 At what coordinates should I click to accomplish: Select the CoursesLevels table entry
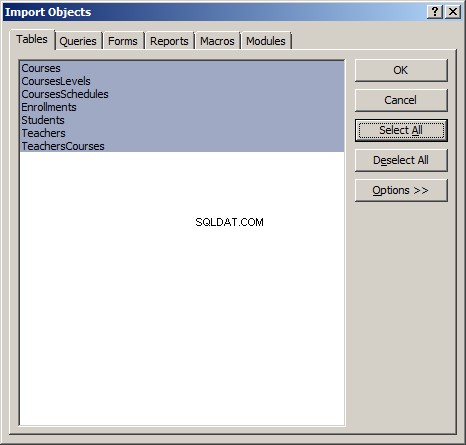click(x=182, y=81)
